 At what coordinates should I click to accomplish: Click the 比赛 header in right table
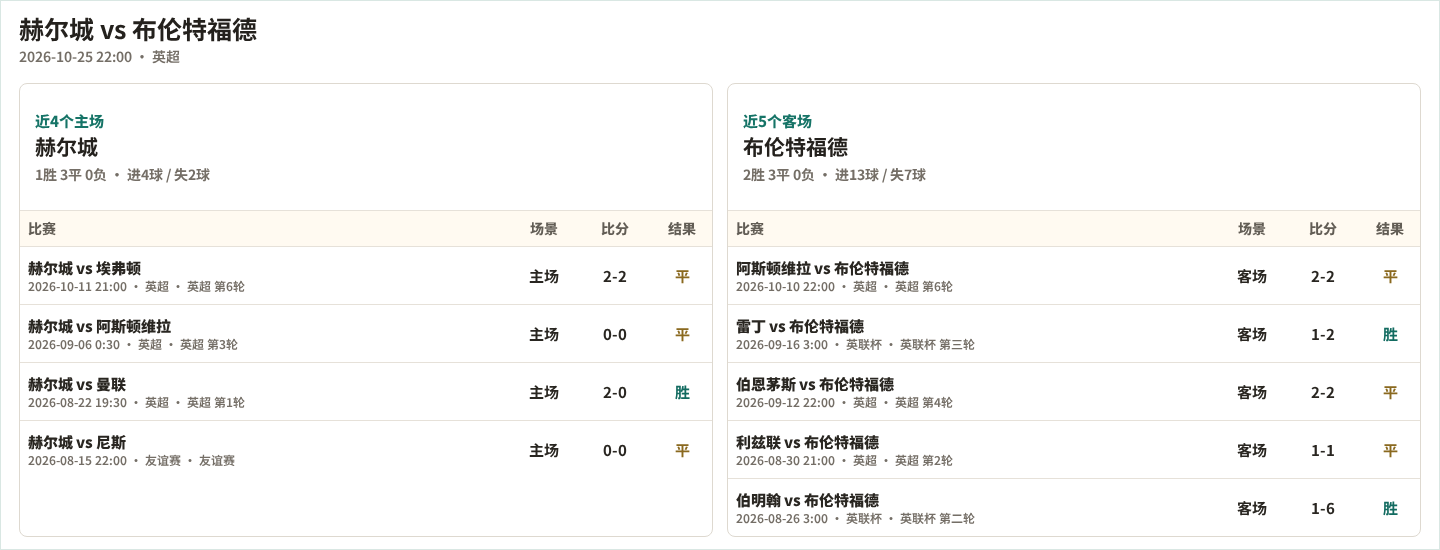click(x=750, y=229)
